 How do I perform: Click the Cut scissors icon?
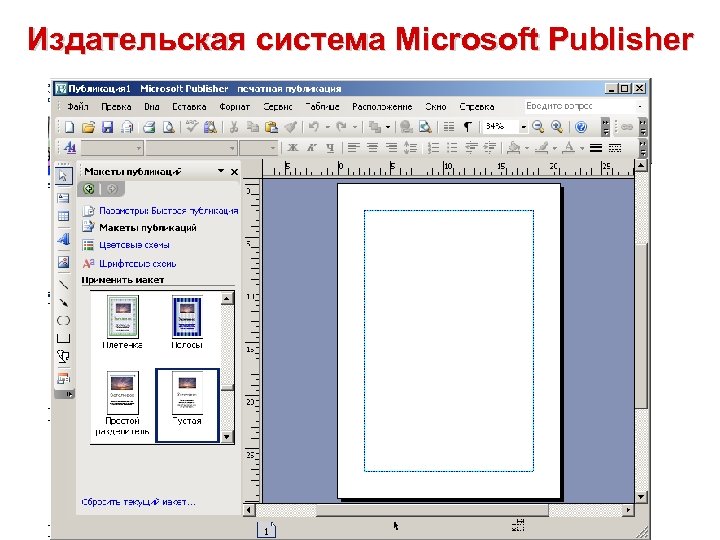234,127
